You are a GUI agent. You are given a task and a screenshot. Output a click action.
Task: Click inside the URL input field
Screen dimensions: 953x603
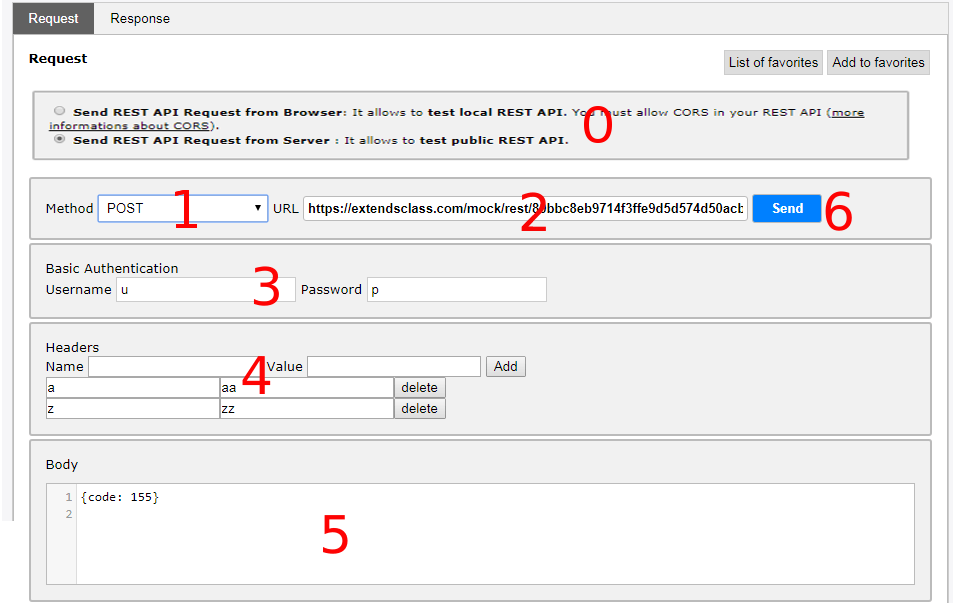520,208
